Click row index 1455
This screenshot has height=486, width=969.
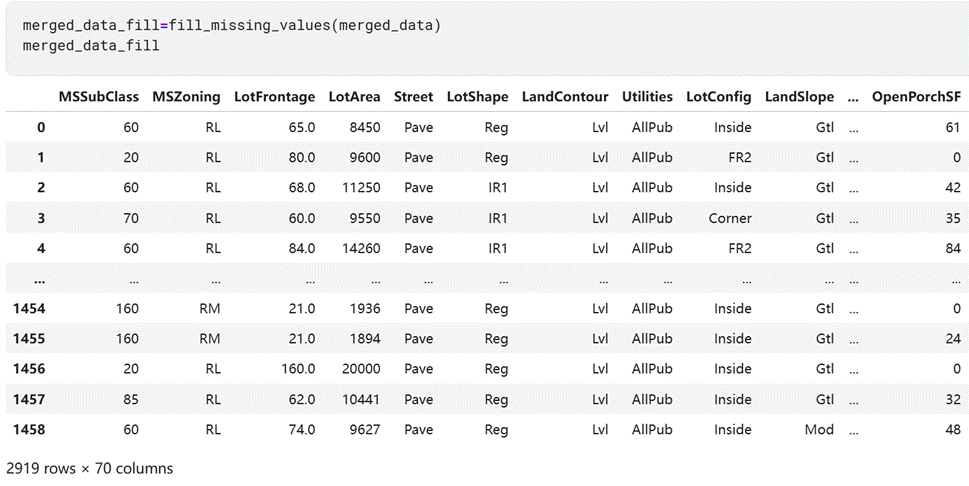tap(29, 339)
